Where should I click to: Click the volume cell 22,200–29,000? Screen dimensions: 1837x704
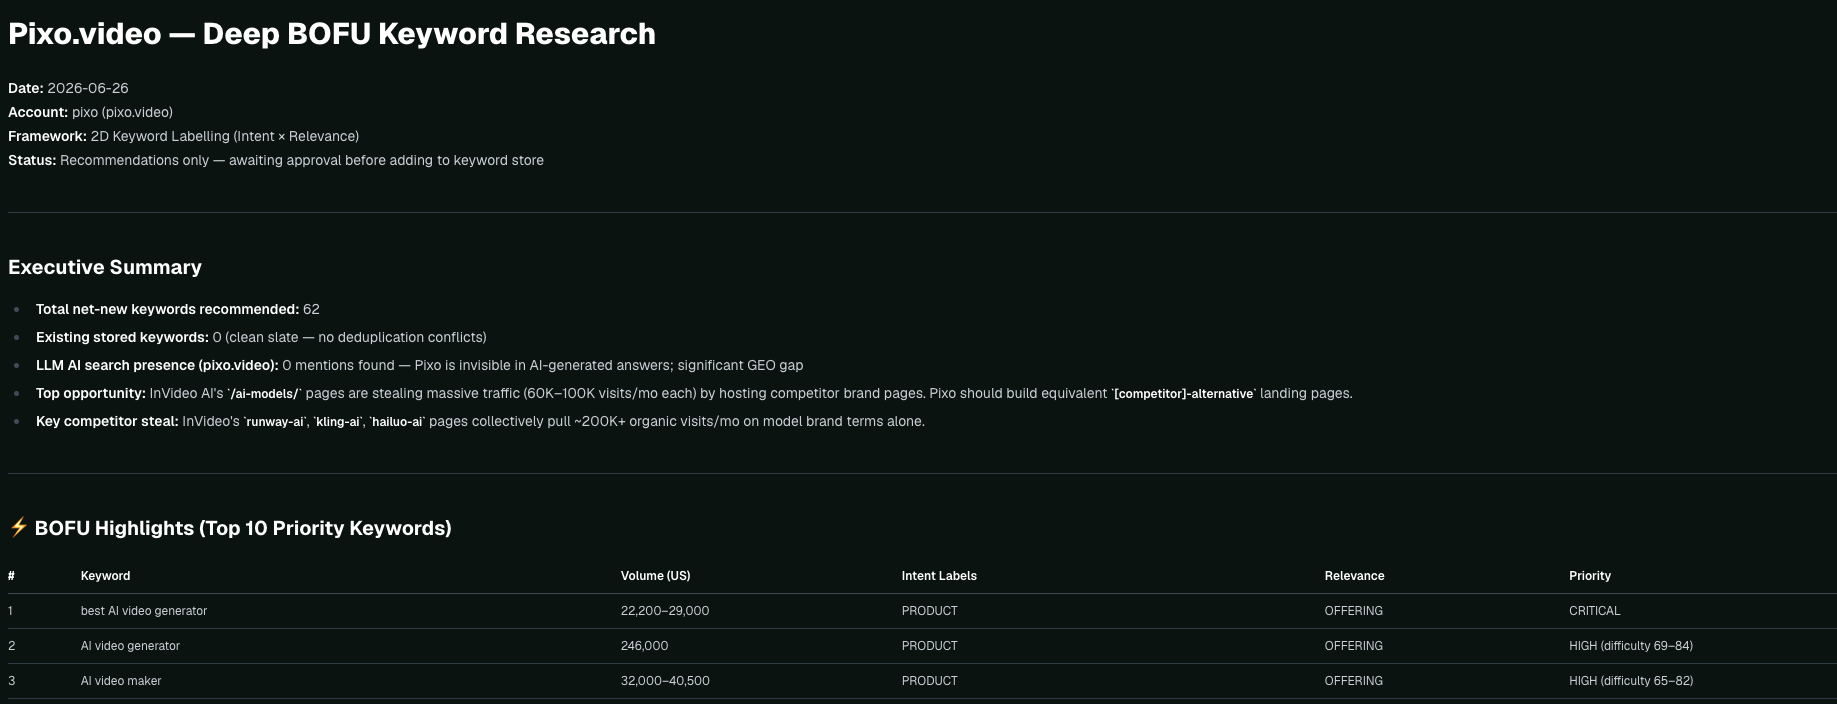[665, 611]
